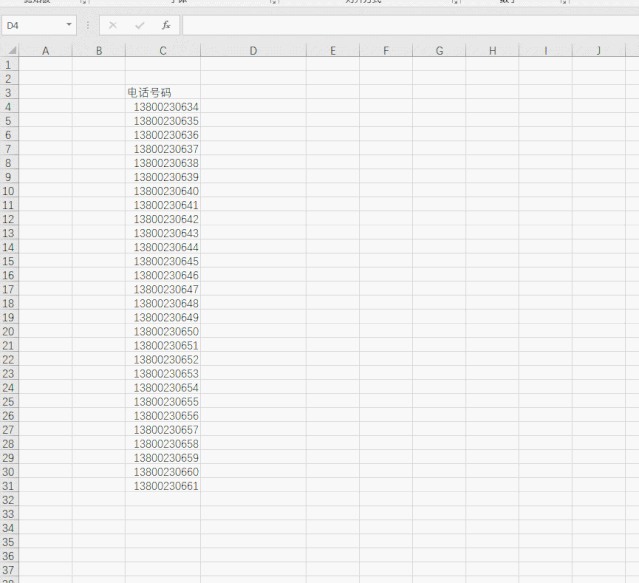Screen dimensions: 639x583
Task: Select column D header
Action: pyautogui.click(x=253, y=50)
